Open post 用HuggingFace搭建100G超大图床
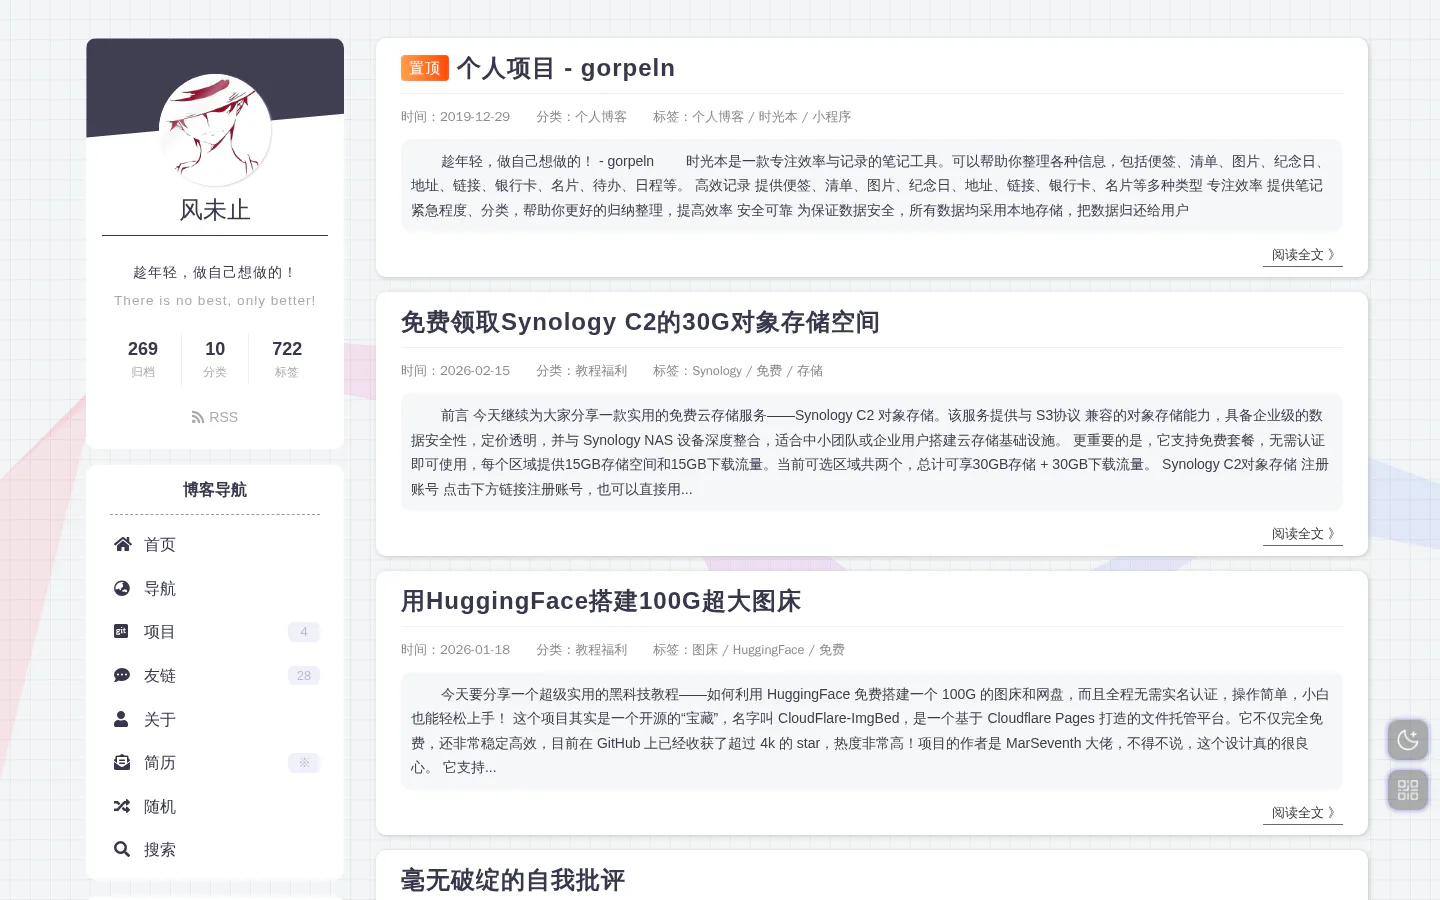 (601, 601)
